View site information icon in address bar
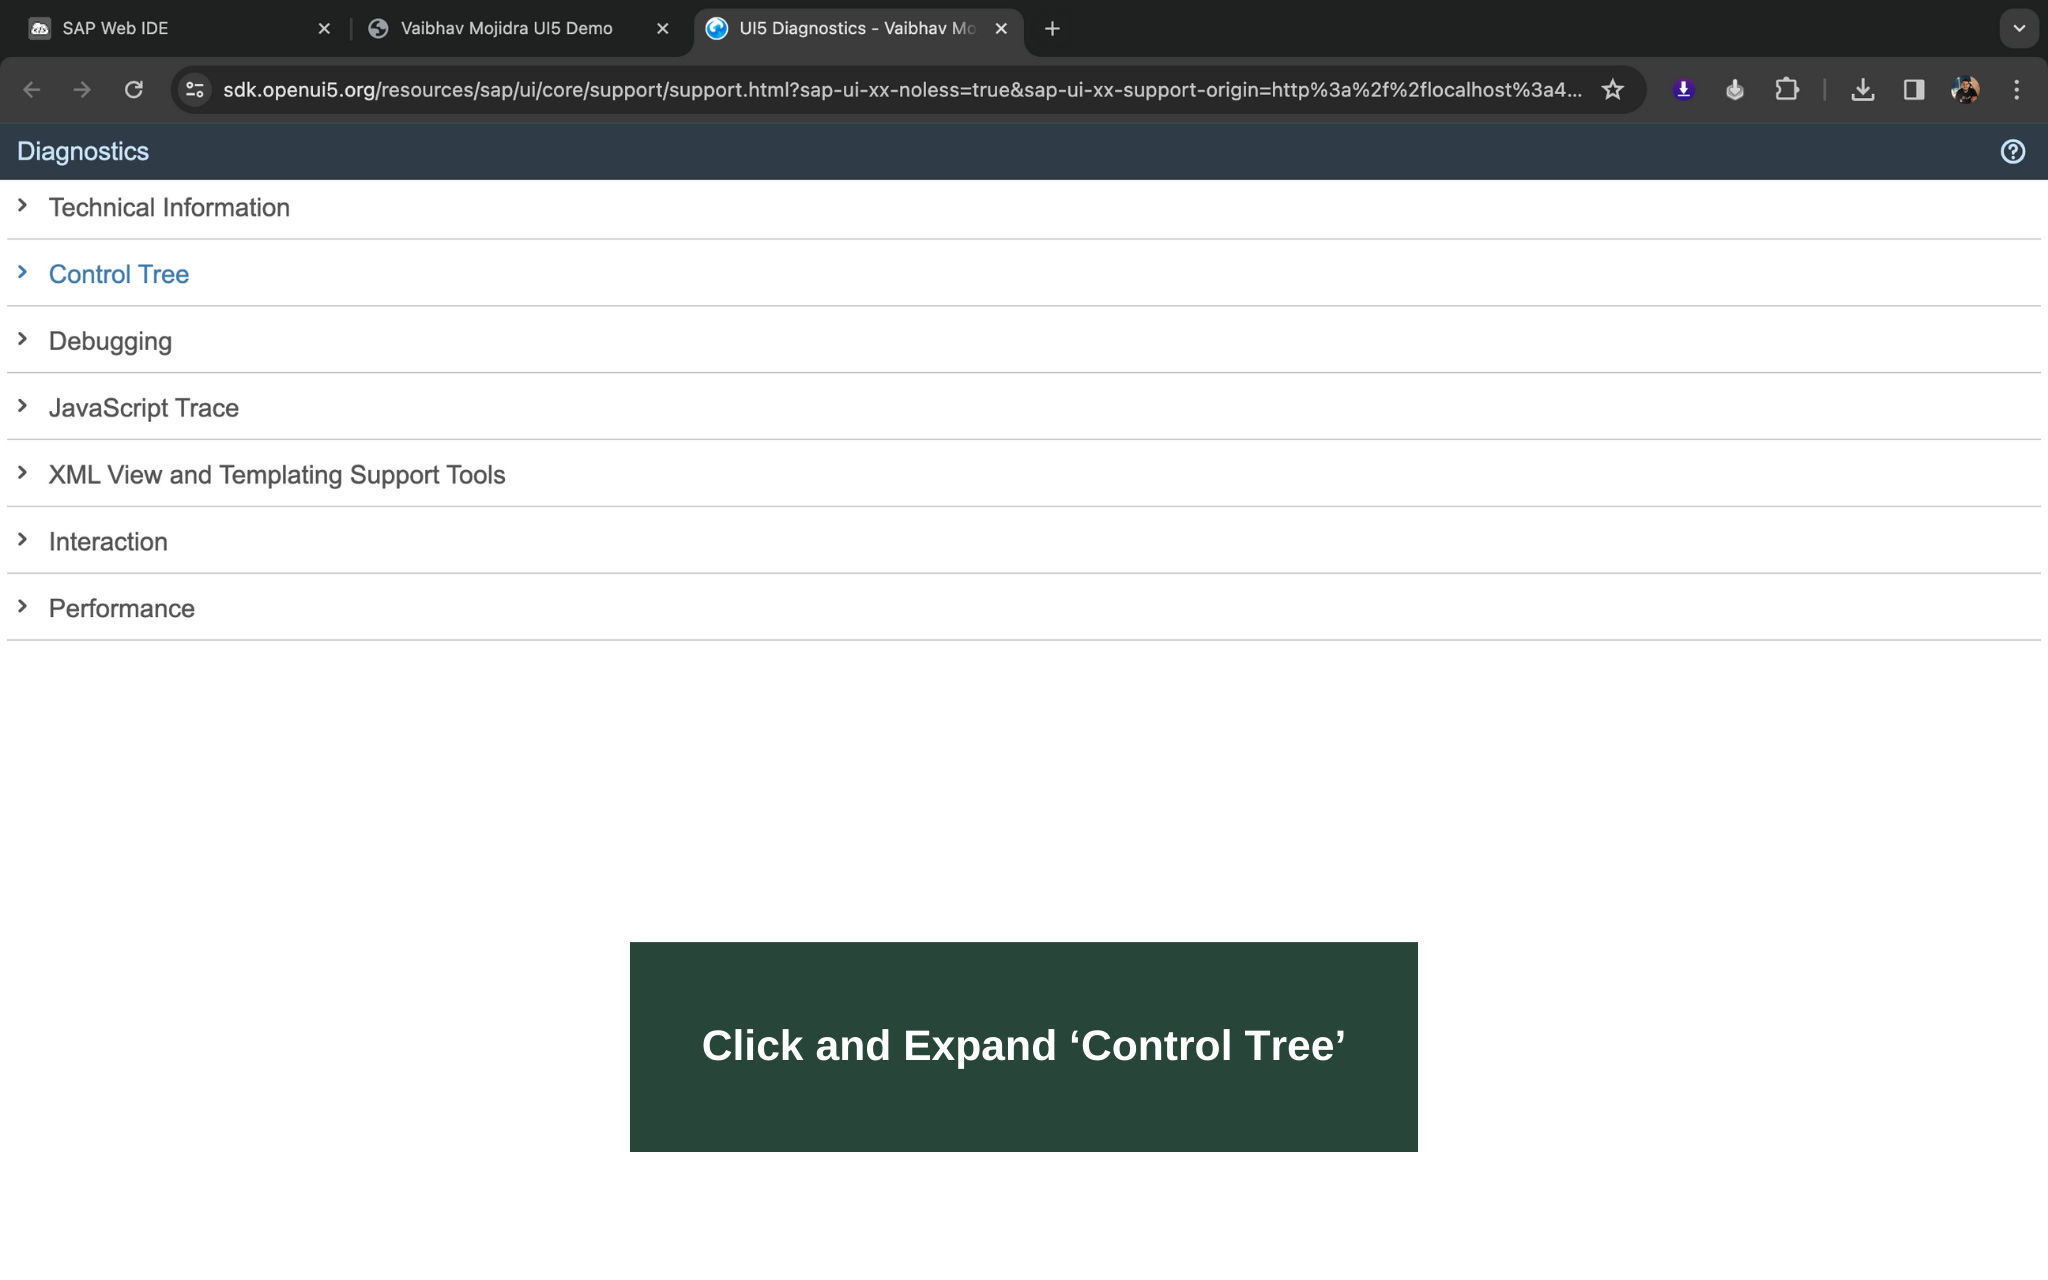This screenshot has width=2048, height=1280. (195, 90)
